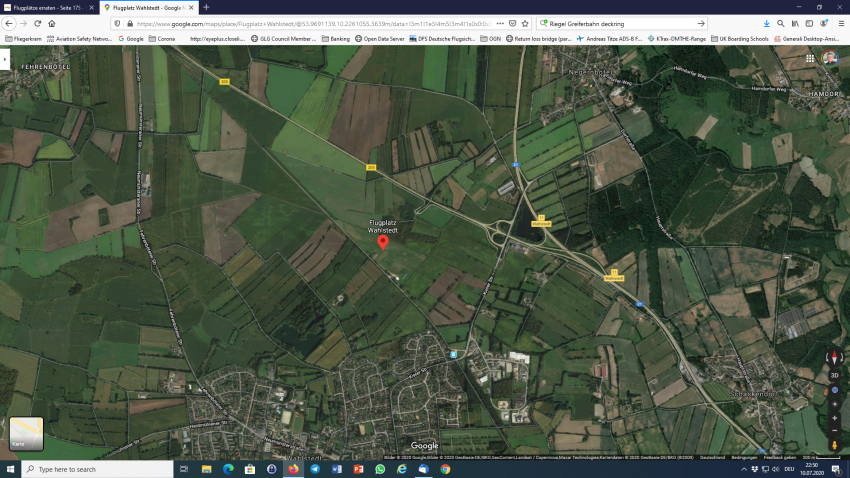Open the Corona bookmark folder
Viewport: 850px width, 478px height.
tap(162, 38)
